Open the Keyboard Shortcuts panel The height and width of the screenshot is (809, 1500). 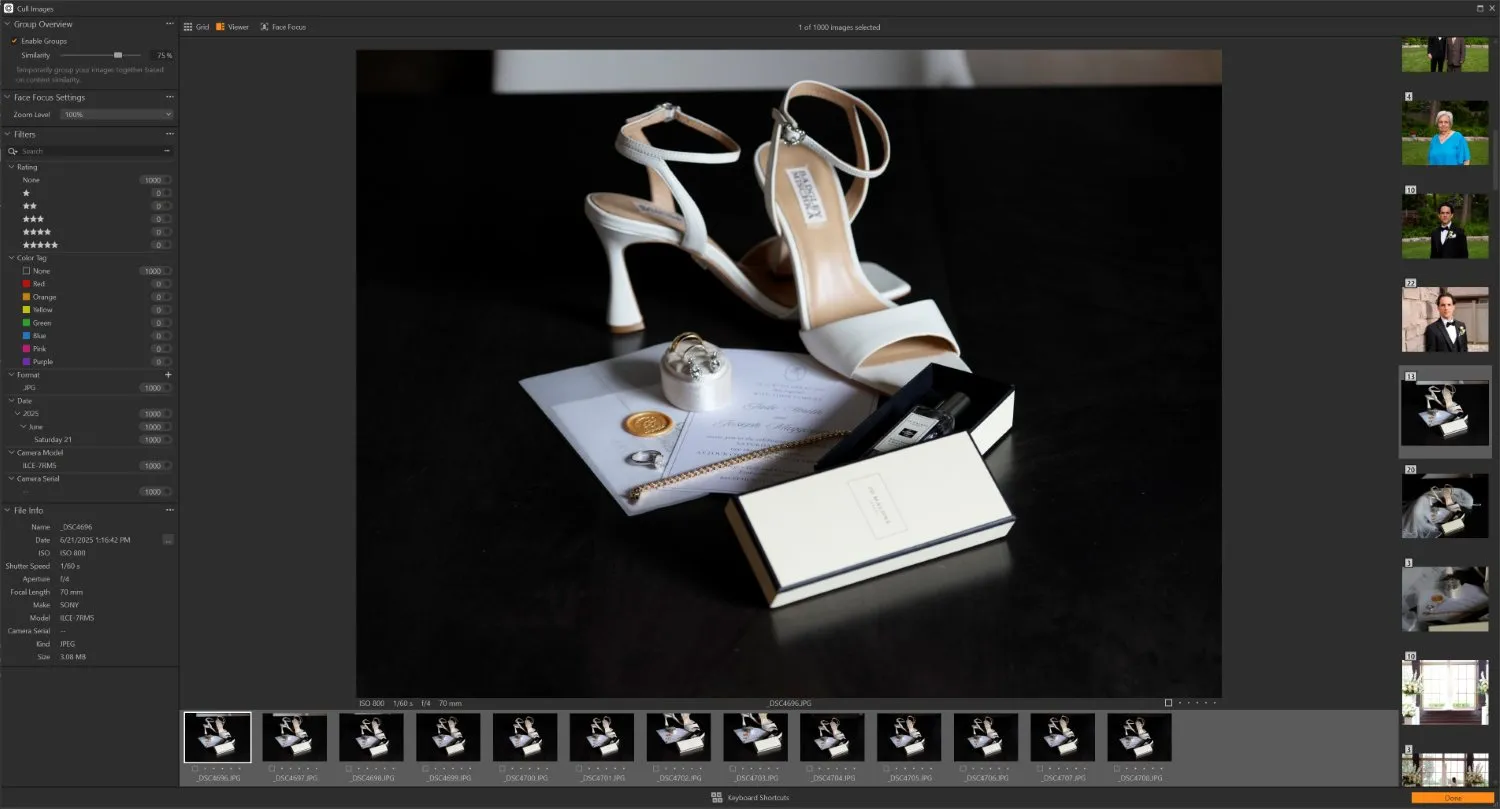pyautogui.click(x=750, y=797)
